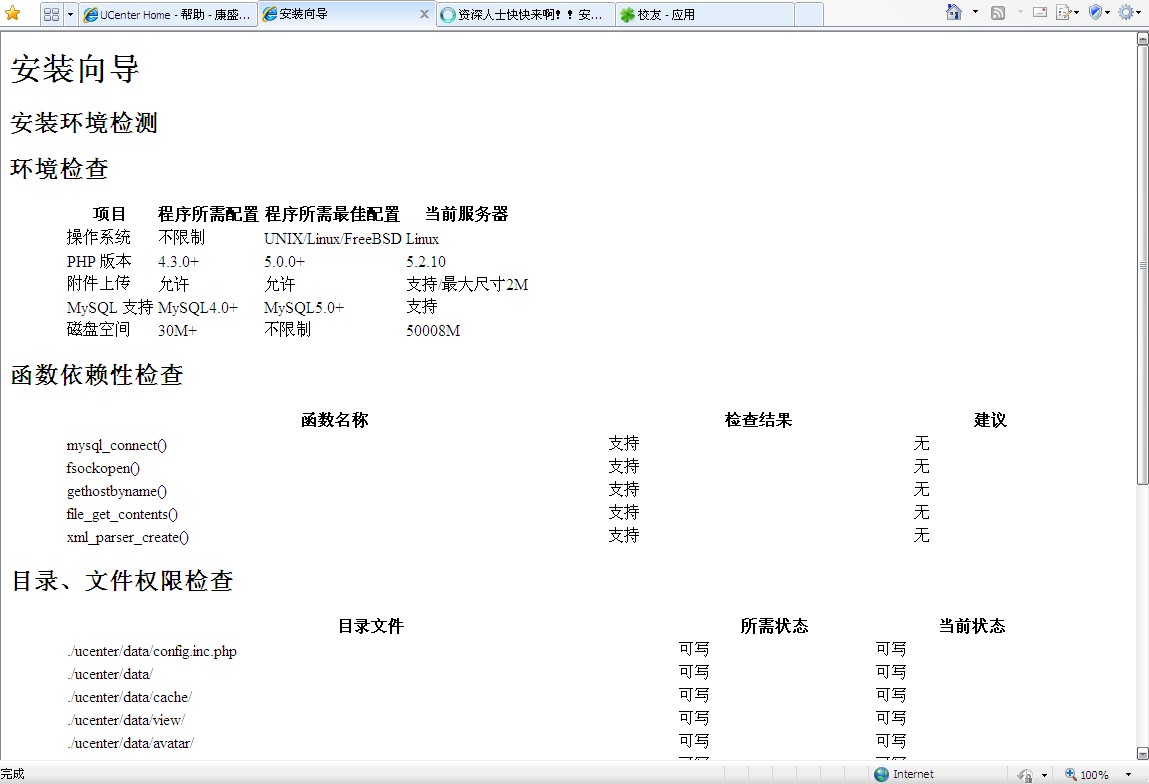This screenshot has width=1149, height=784.
Task: Click the 程序所需配置 column header
Action: (x=208, y=214)
